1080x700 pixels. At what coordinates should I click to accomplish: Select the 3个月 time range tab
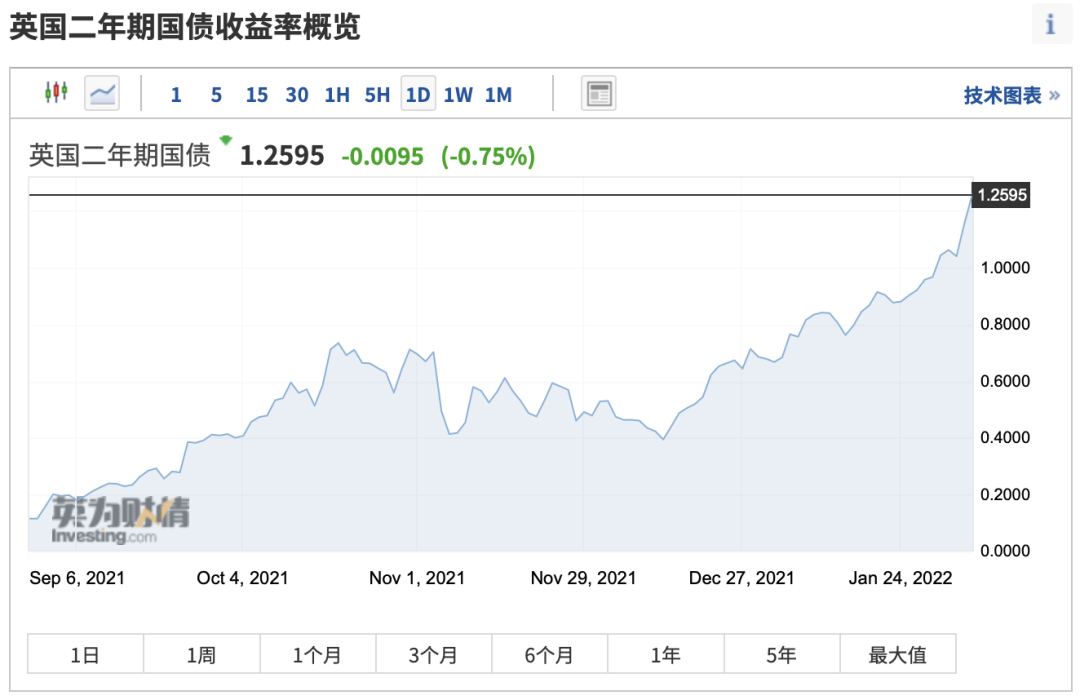pyautogui.click(x=433, y=655)
